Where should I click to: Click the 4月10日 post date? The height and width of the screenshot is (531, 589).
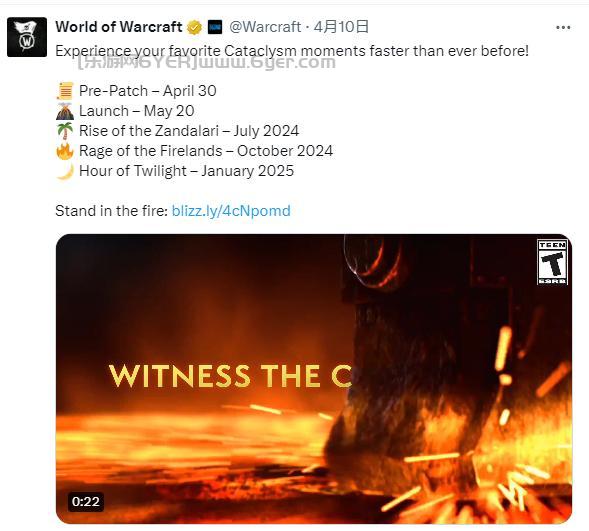(x=341, y=27)
